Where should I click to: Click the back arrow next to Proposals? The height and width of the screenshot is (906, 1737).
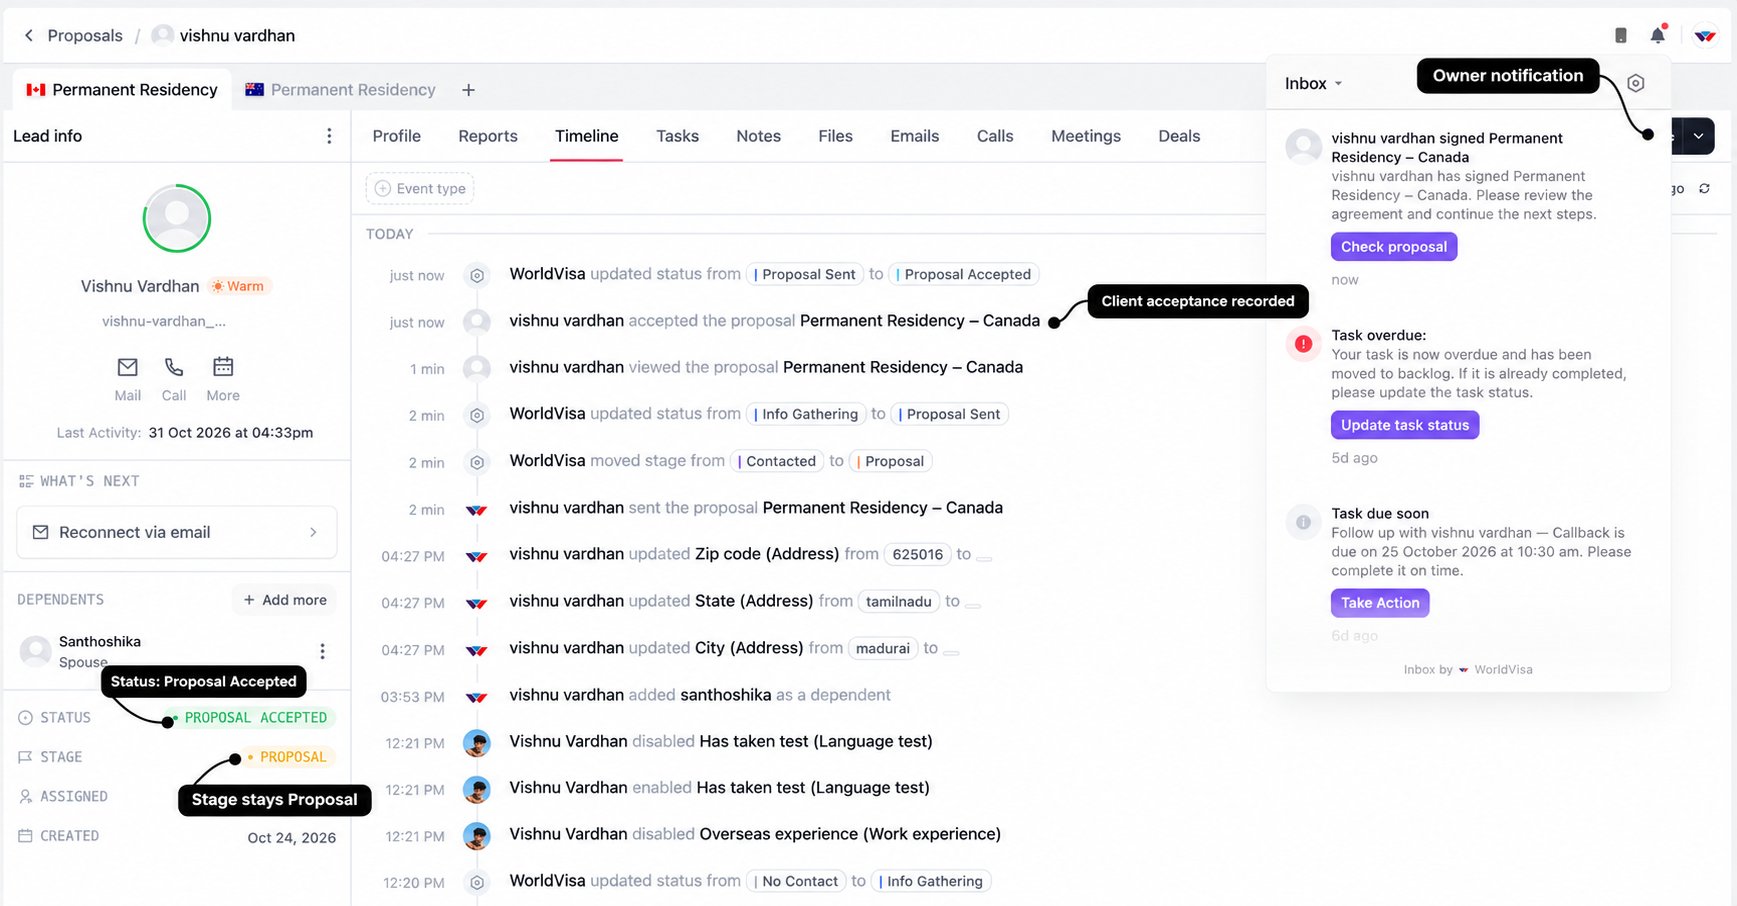[29, 36]
